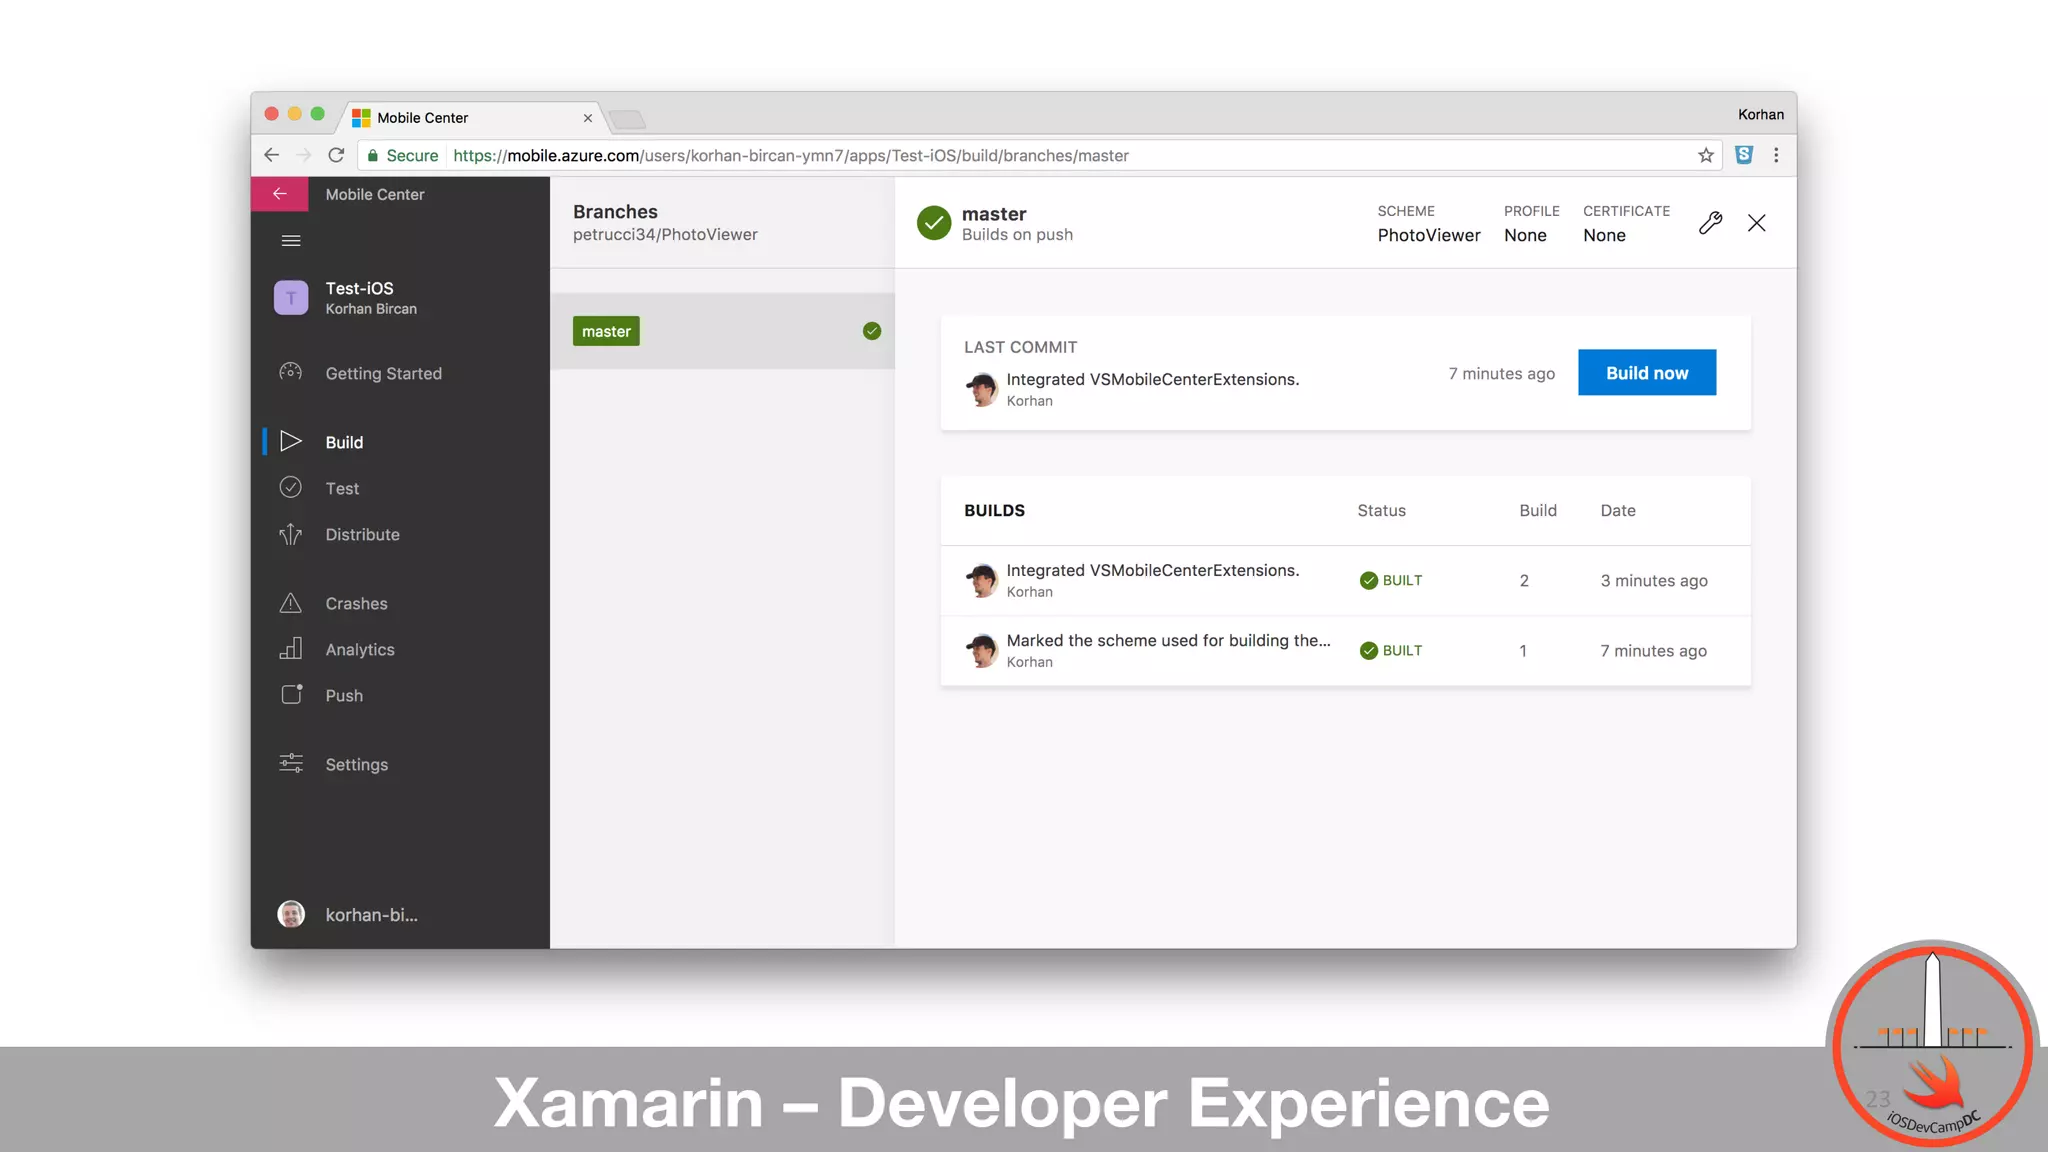This screenshot has height=1152, width=2048.
Task: Click the Build now button
Action: pyautogui.click(x=1647, y=372)
